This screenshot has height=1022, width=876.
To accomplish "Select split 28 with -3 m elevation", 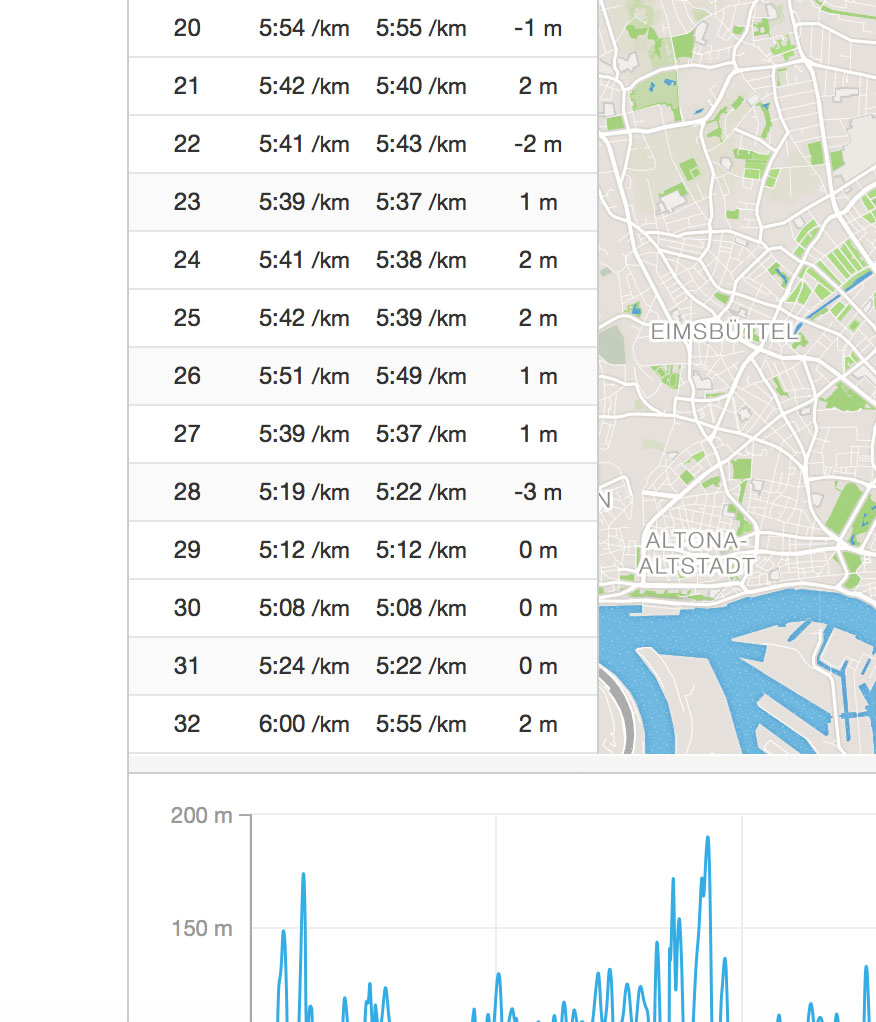I will (362, 492).
